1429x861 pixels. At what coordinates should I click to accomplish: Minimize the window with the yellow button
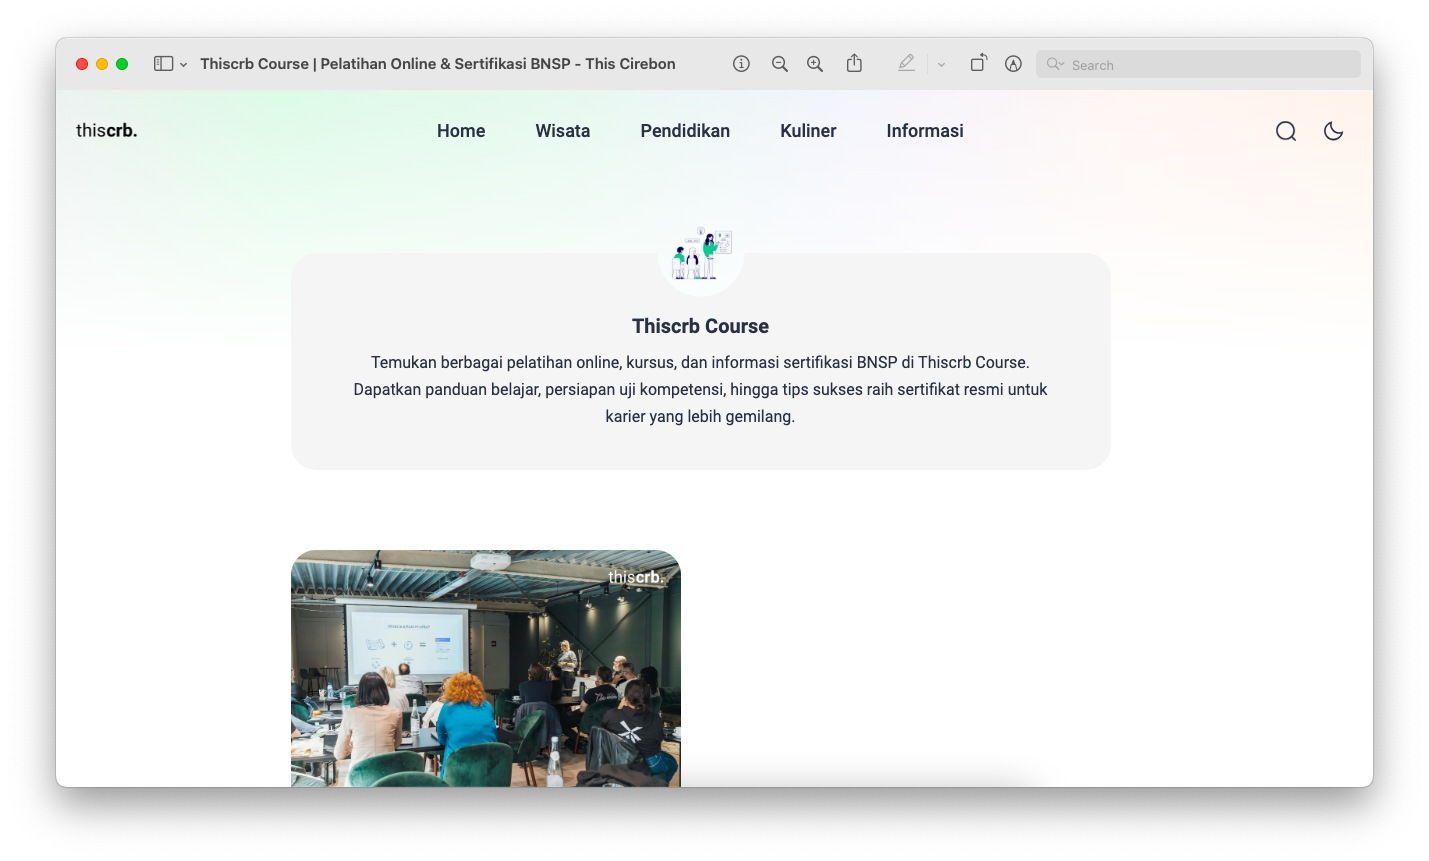[x=102, y=64]
